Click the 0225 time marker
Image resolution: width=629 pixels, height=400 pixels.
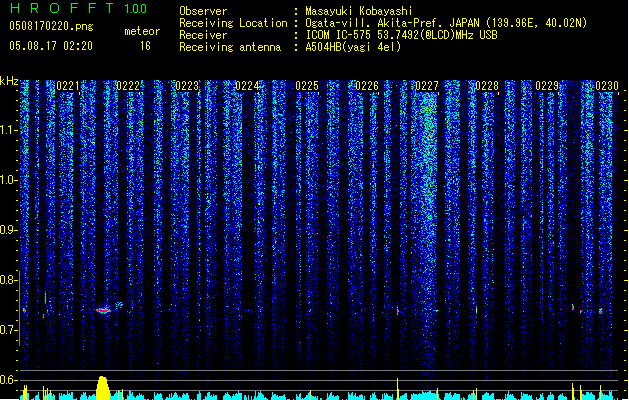coord(307,86)
